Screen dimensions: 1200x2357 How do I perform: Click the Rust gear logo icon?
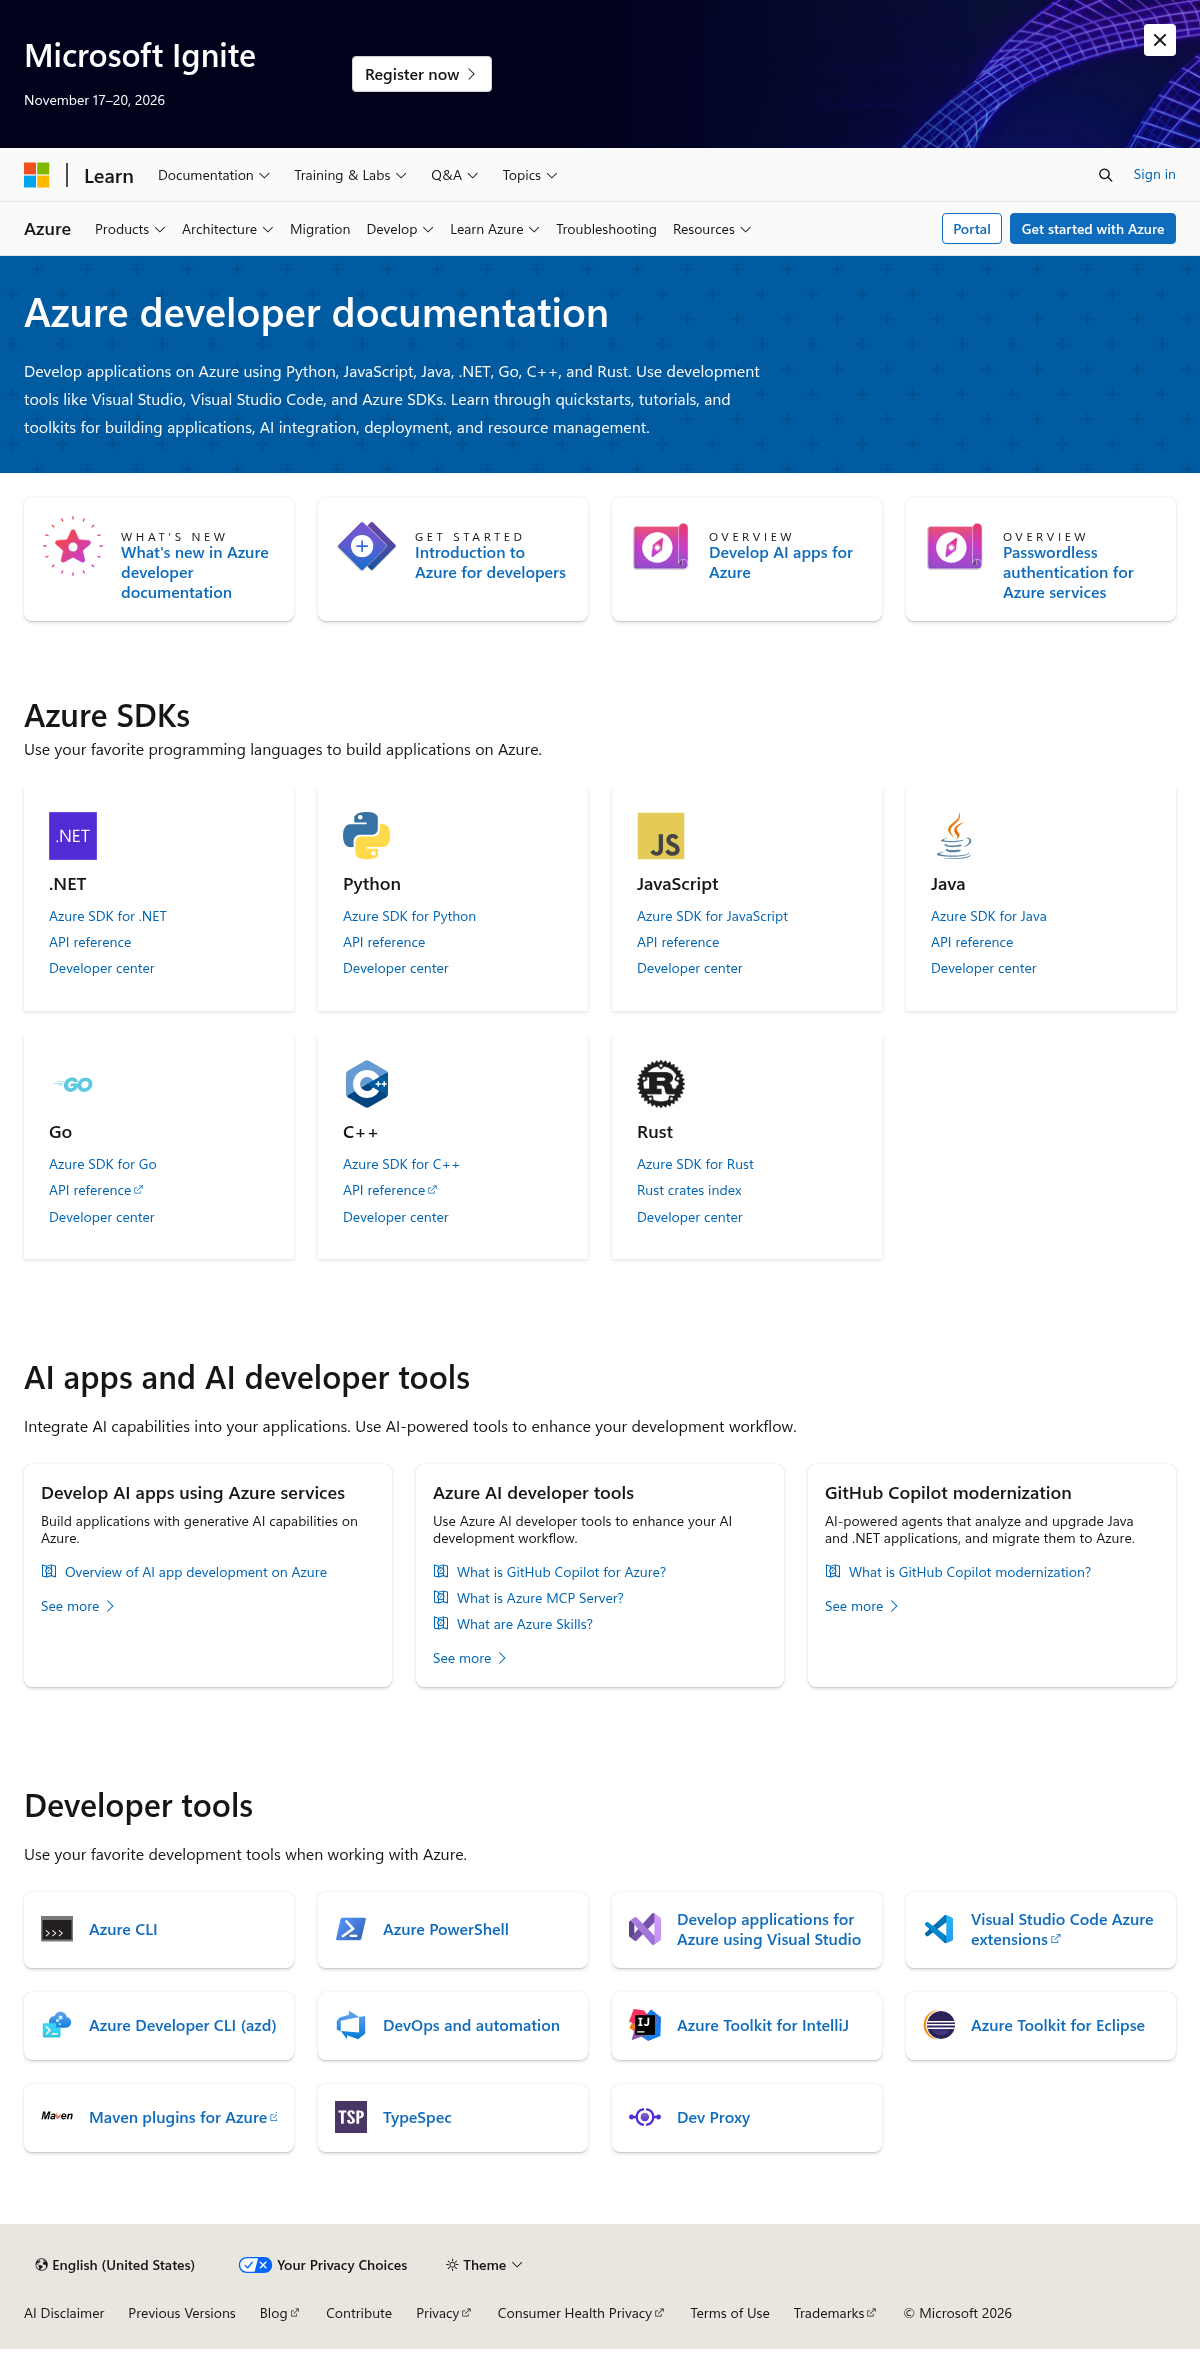point(661,1084)
